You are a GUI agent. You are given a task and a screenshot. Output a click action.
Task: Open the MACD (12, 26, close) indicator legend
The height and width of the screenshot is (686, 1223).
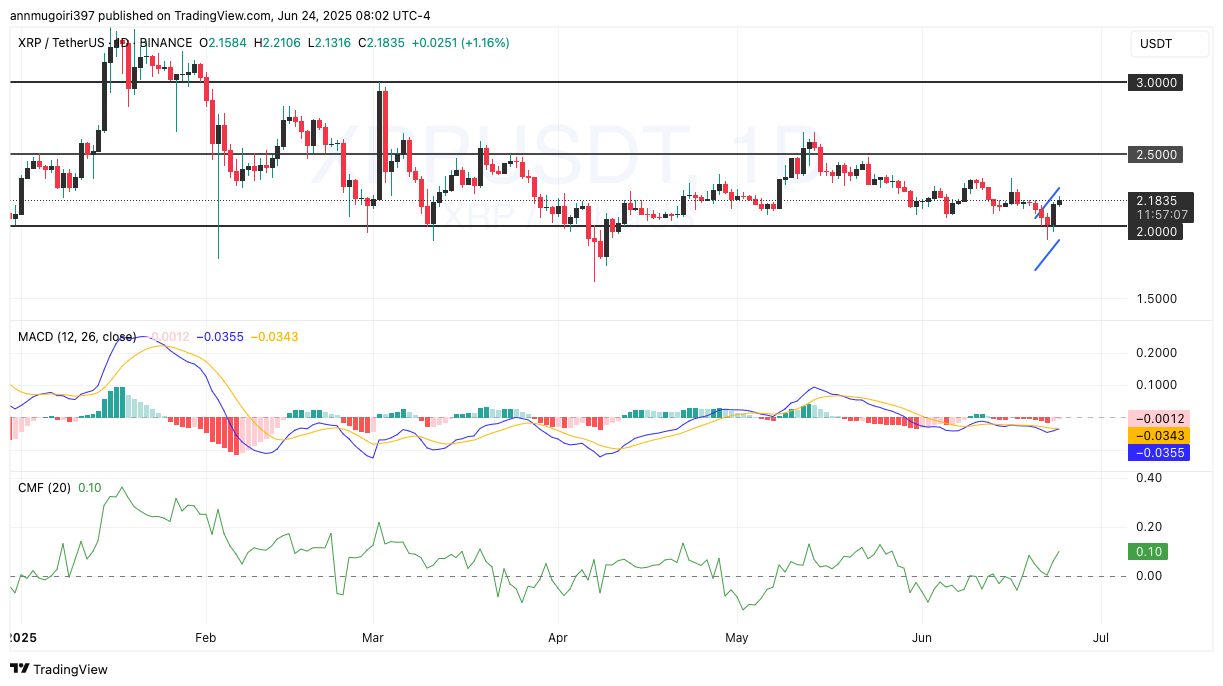pos(77,337)
